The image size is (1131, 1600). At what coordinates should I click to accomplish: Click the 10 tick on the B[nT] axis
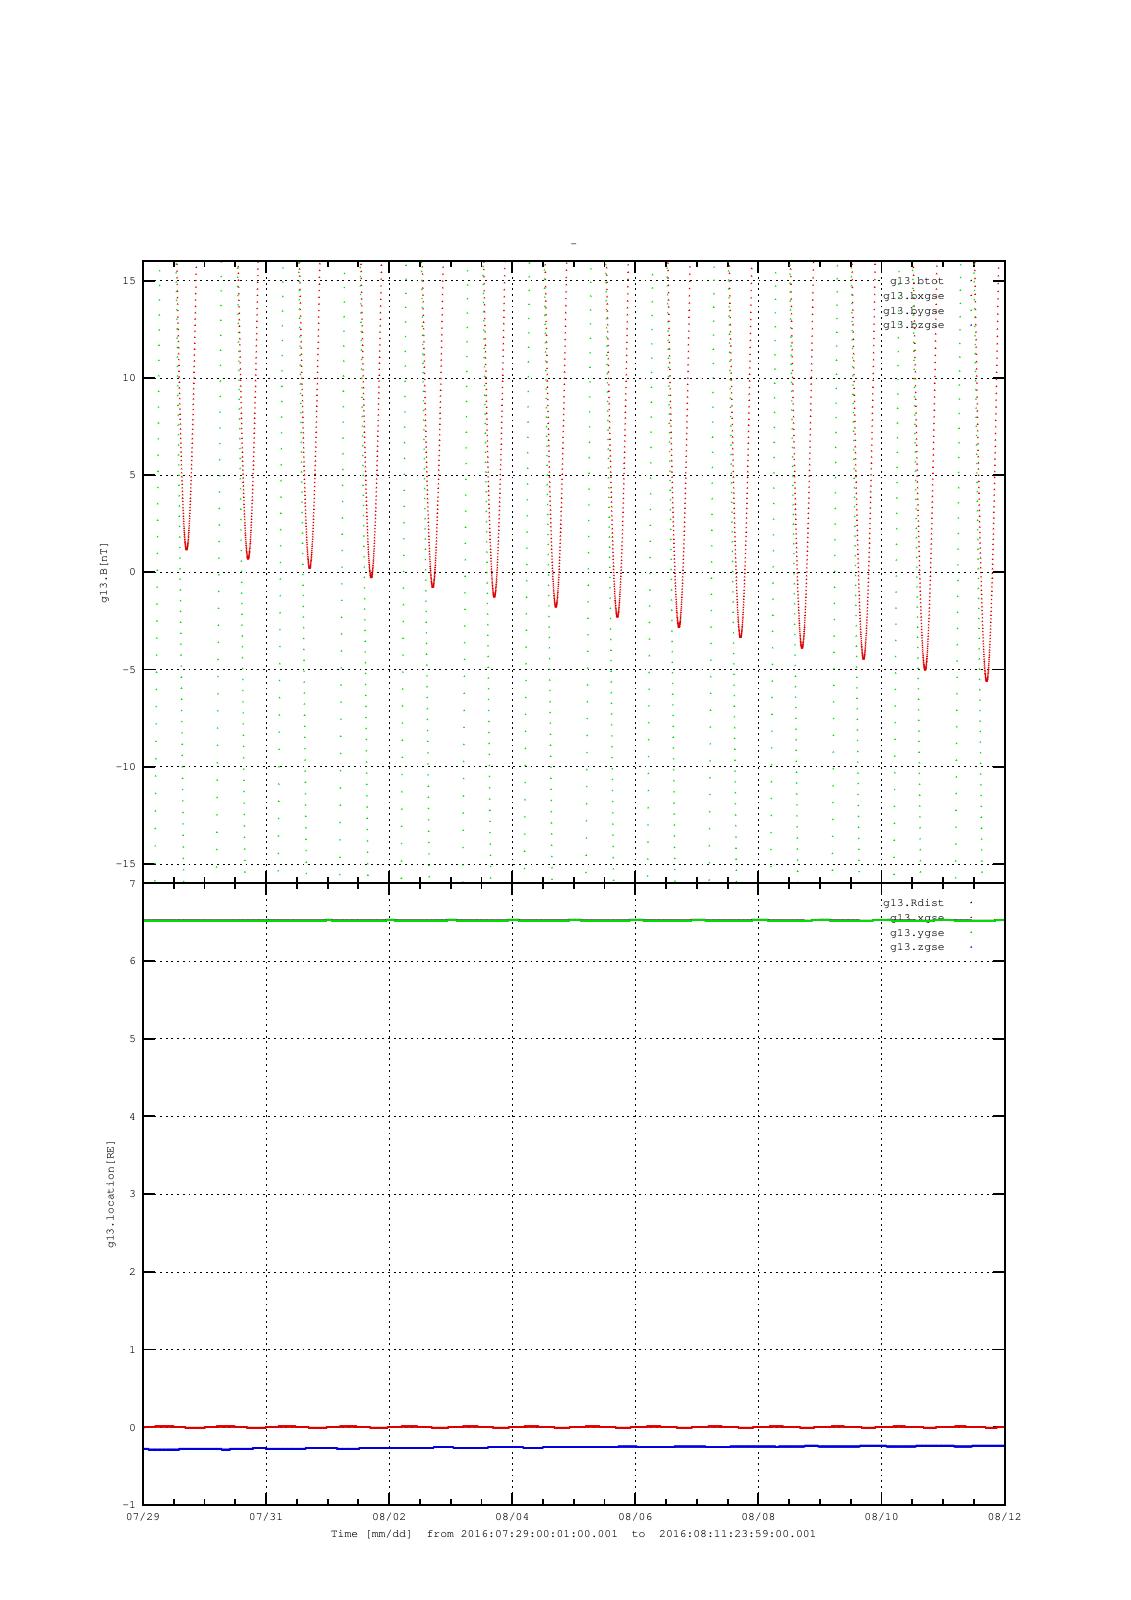(x=129, y=378)
